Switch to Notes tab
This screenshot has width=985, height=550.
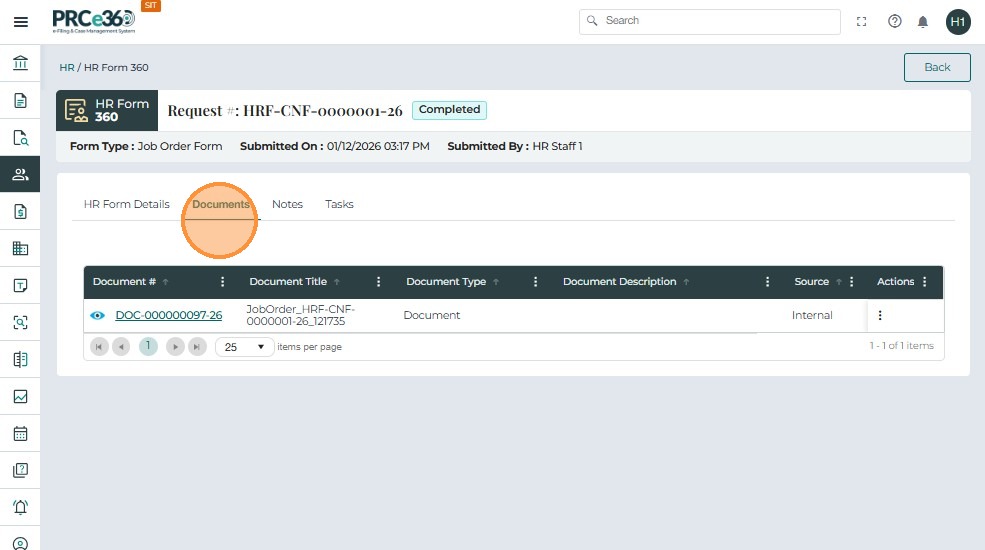[x=287, y=204]
